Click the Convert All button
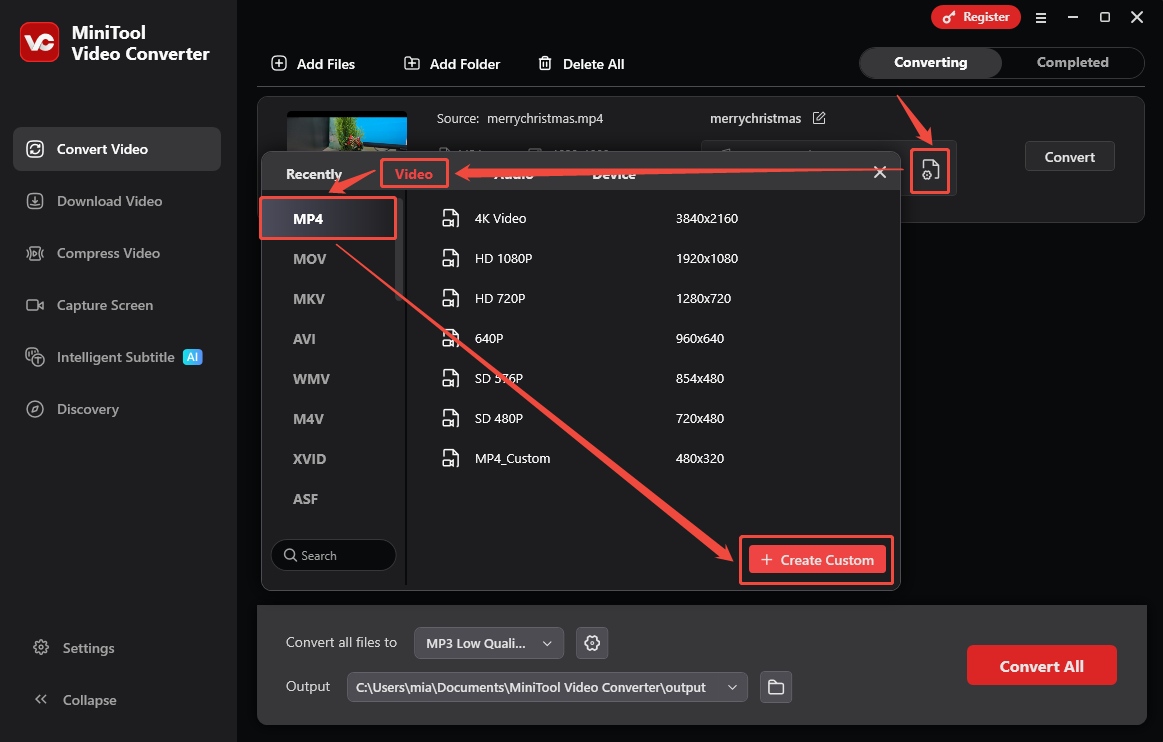1163x742 pixels. coord(1041,665)
